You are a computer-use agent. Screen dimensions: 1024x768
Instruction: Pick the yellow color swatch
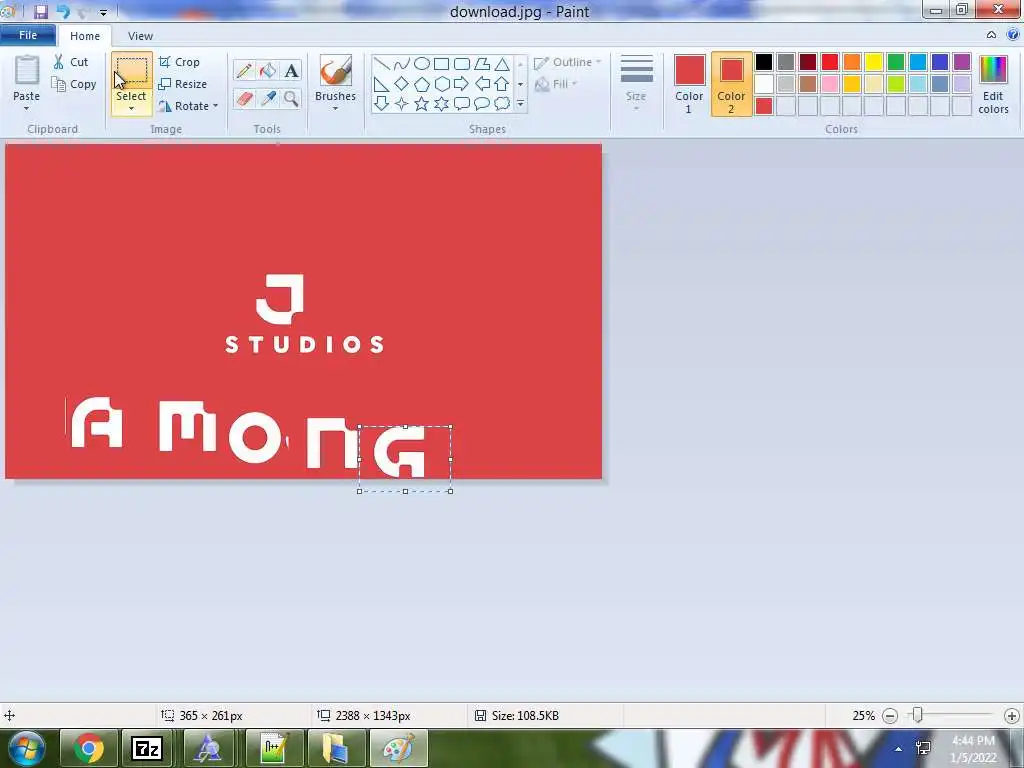pyautogui.click(x=874, y=62)
